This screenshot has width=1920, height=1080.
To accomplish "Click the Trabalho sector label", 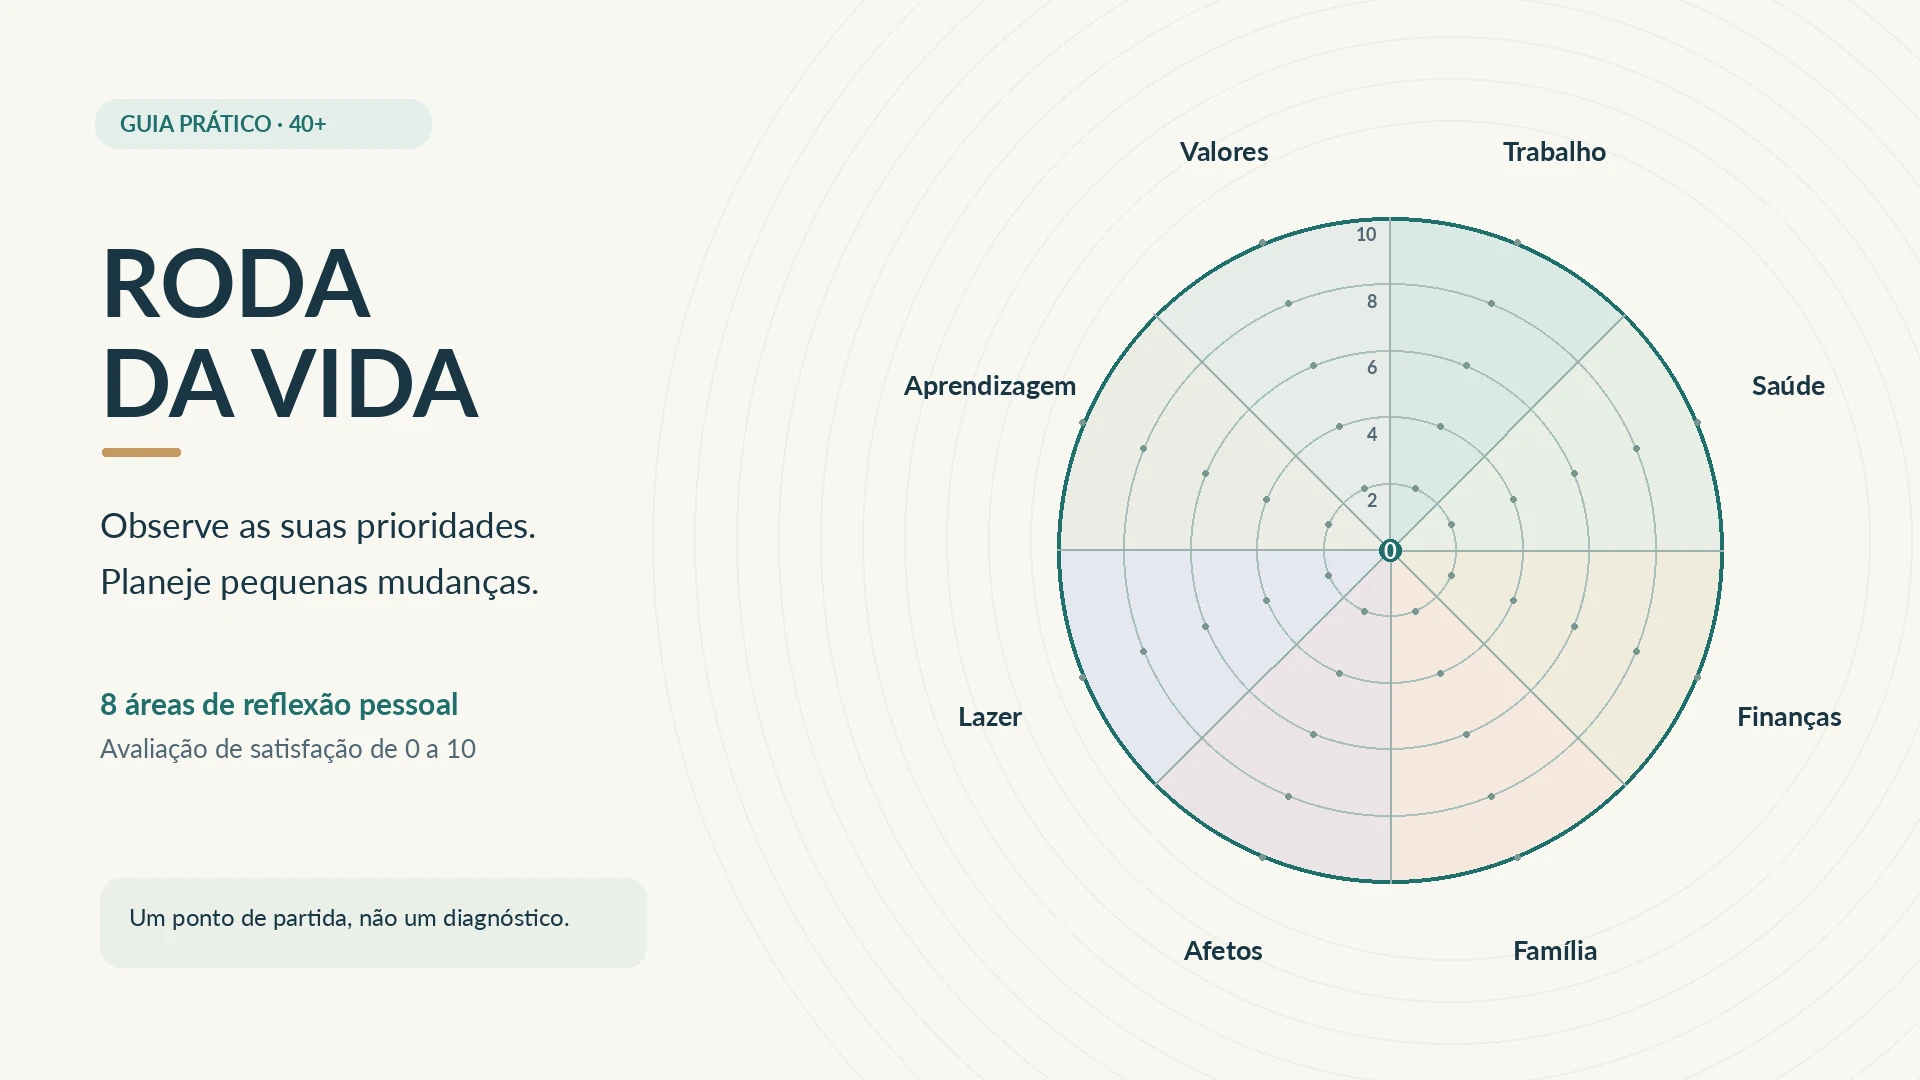I will point(1554,152).
